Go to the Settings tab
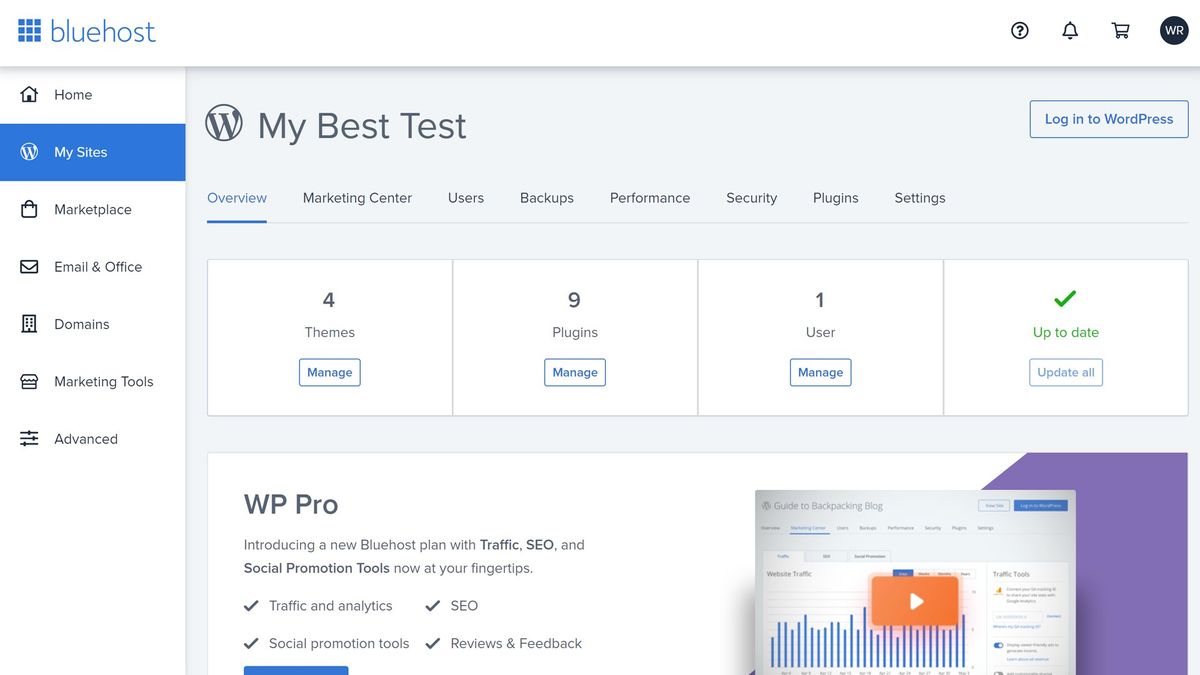Viewport: 1200px width, 675px height. pos(920,198)
